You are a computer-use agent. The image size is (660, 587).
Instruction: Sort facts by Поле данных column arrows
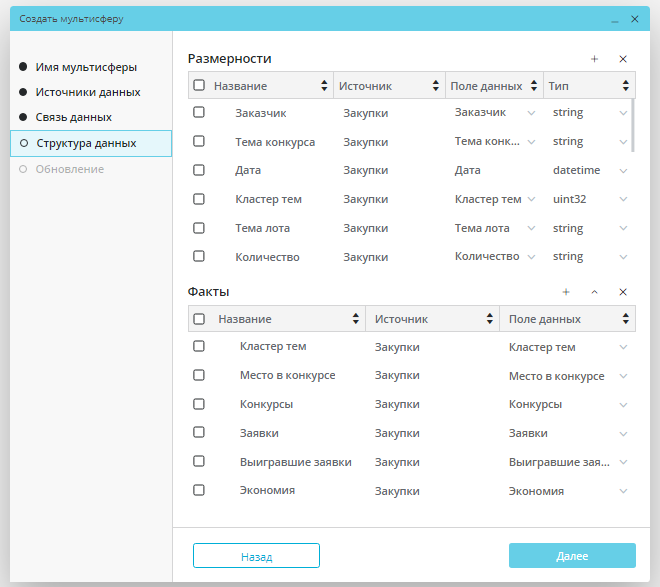point(627,319)
